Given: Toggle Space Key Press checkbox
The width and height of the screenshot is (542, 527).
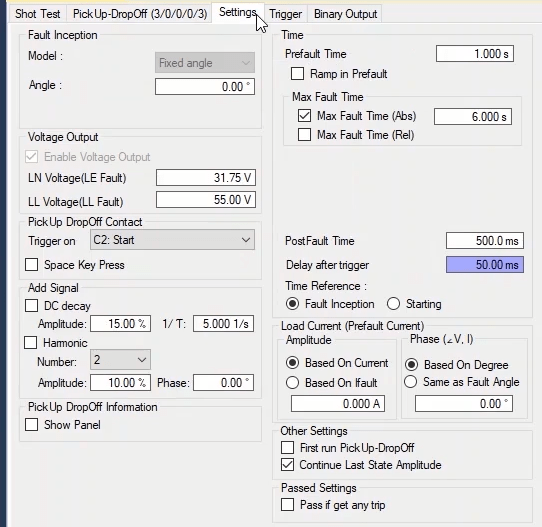Looking at the screenshot, I should tap(31, 265).
